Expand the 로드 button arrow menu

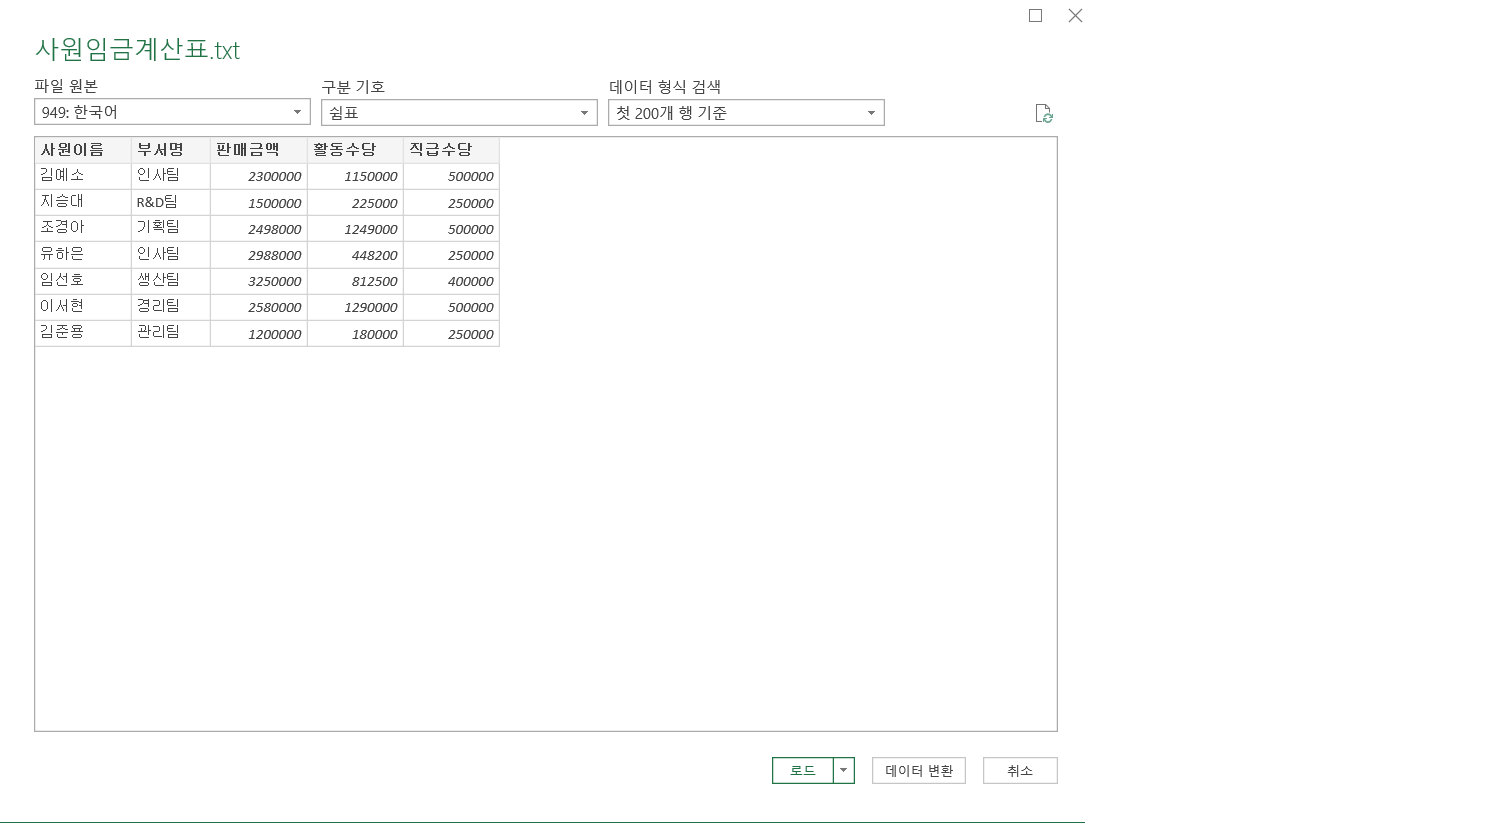pyautogui.click(x=844, y=770)
